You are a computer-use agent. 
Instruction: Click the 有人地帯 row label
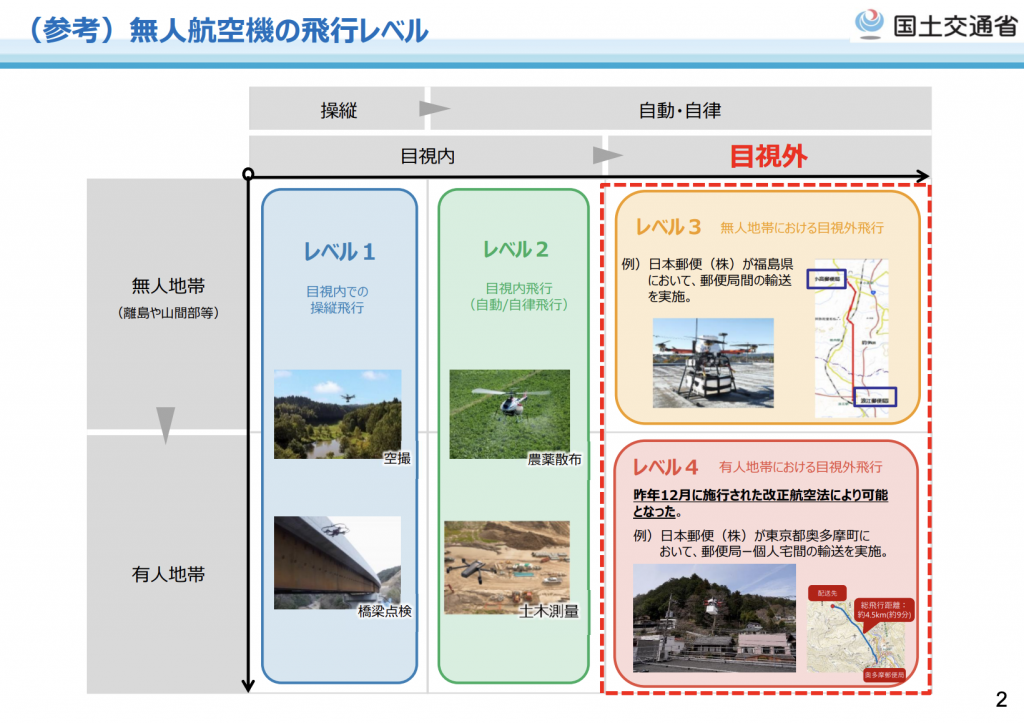(167, 575)
